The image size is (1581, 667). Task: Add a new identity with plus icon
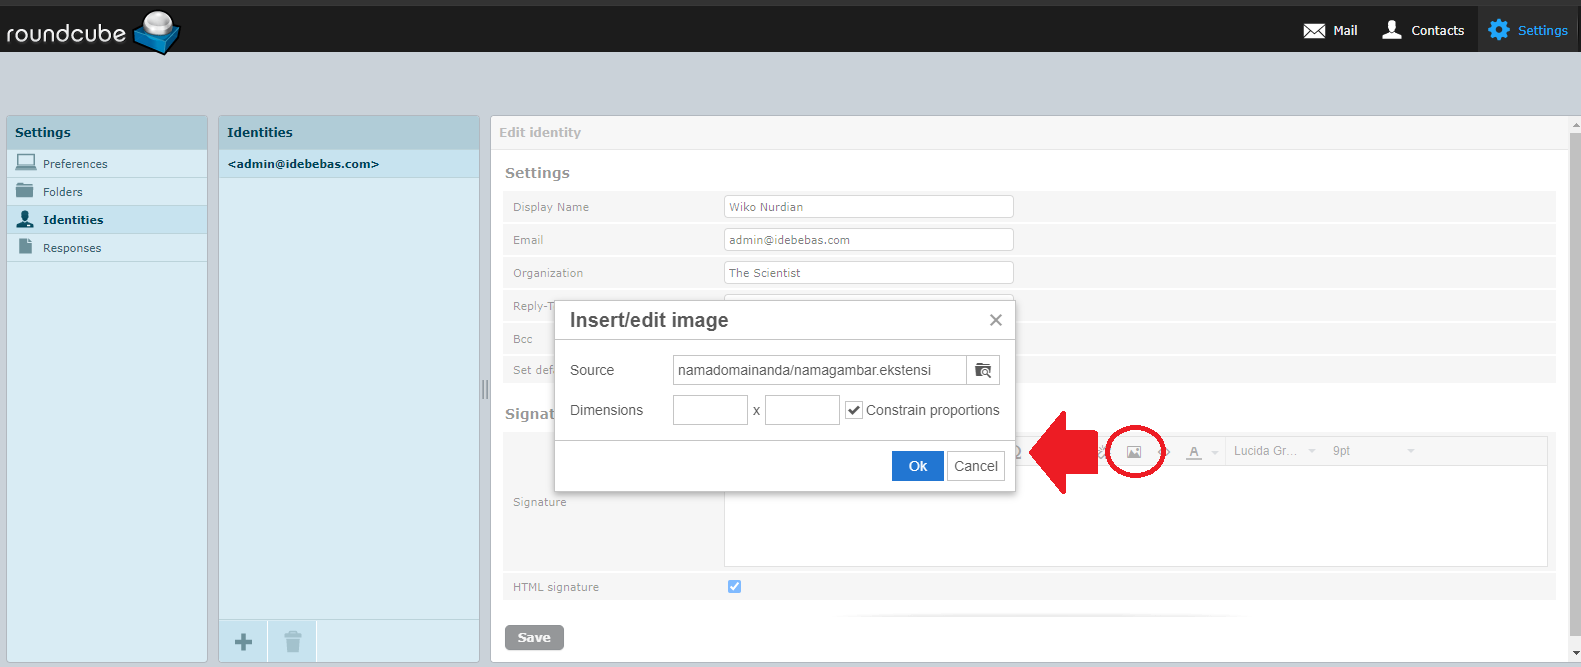(x=243, y=642)
